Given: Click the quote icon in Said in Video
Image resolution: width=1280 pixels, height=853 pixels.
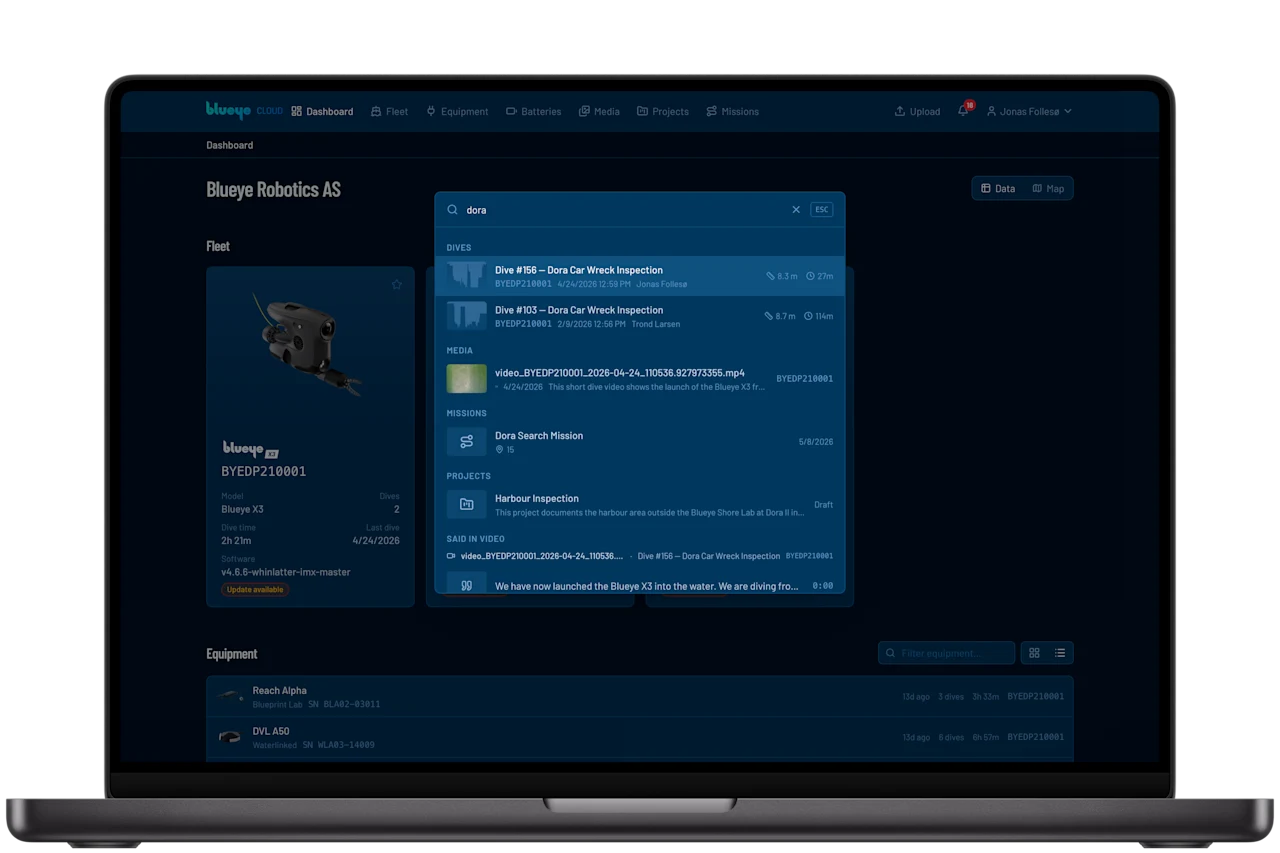Looking at the screenshot, I should tap(466, 585).
